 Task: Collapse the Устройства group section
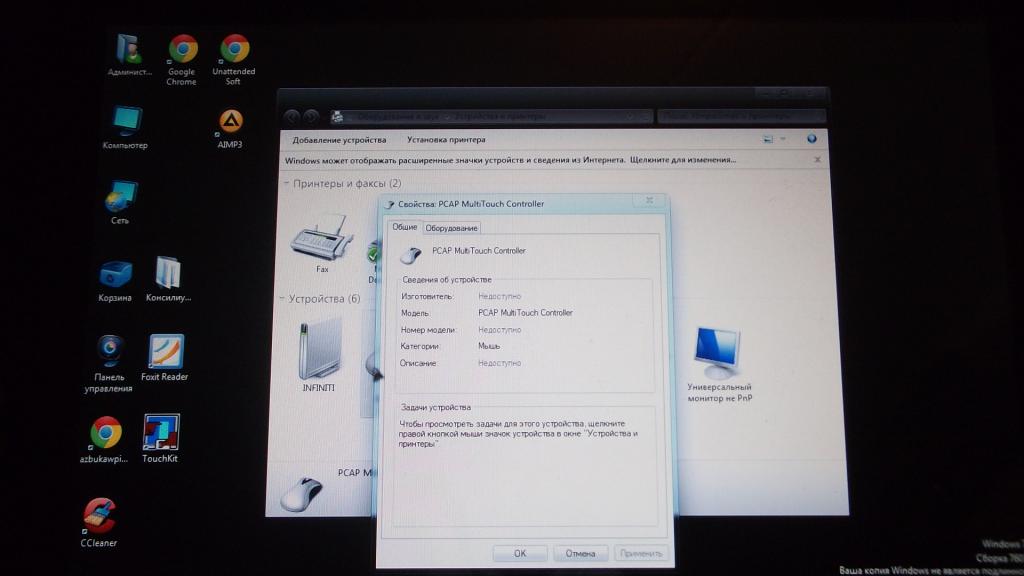tap(284, 299)
